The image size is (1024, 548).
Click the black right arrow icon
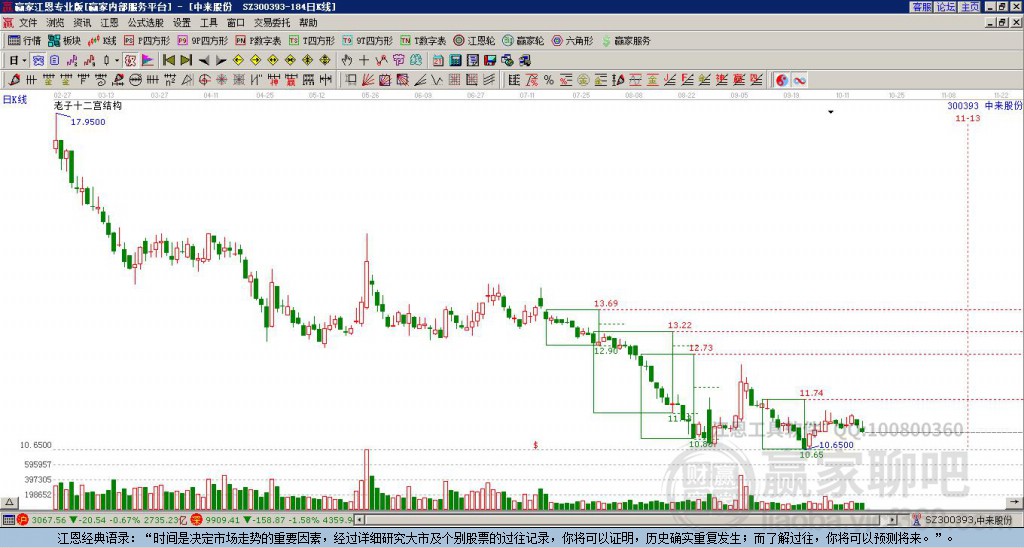[x=221, y=61]
